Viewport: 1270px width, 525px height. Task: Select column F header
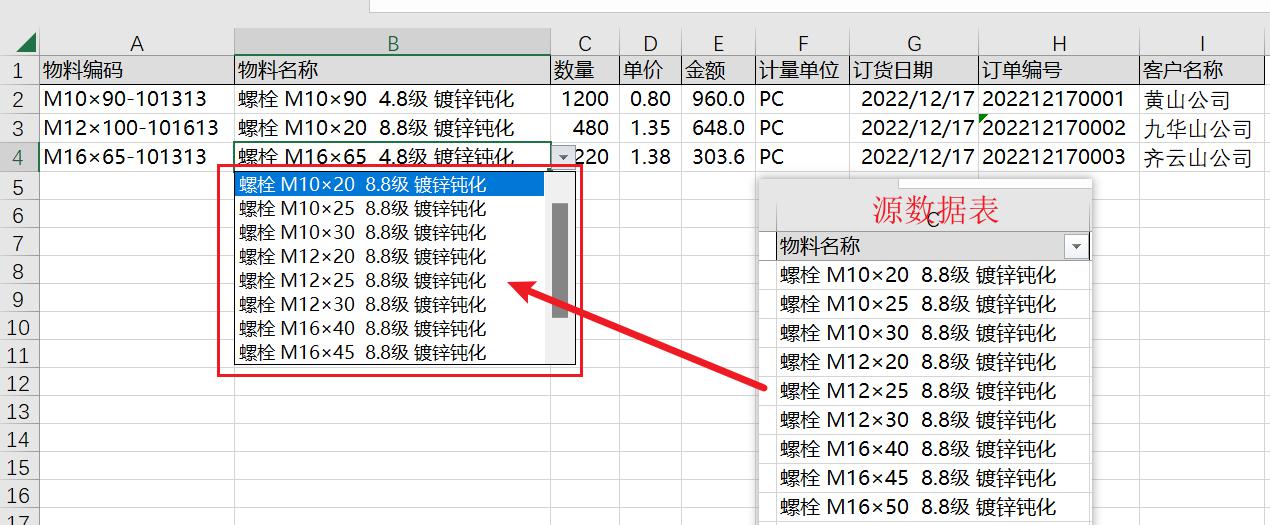[803, 43]
